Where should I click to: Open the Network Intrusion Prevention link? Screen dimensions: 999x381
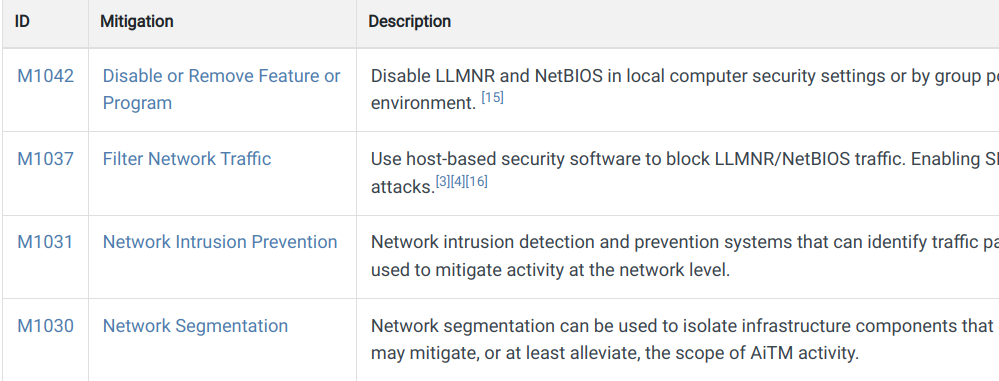[x=220, y=242]
